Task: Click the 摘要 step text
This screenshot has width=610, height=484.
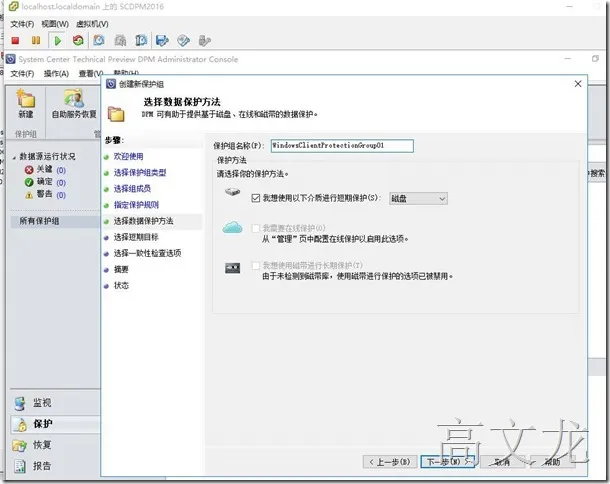Action: [x=121, y=269]
